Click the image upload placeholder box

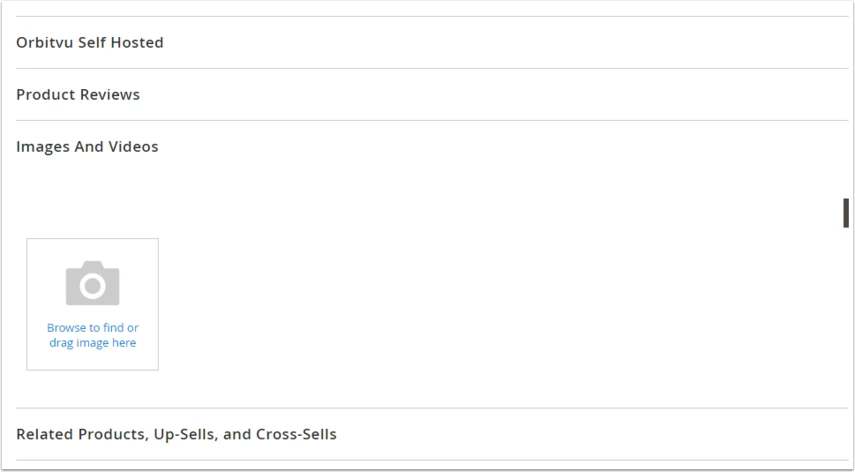coord(93,304)
